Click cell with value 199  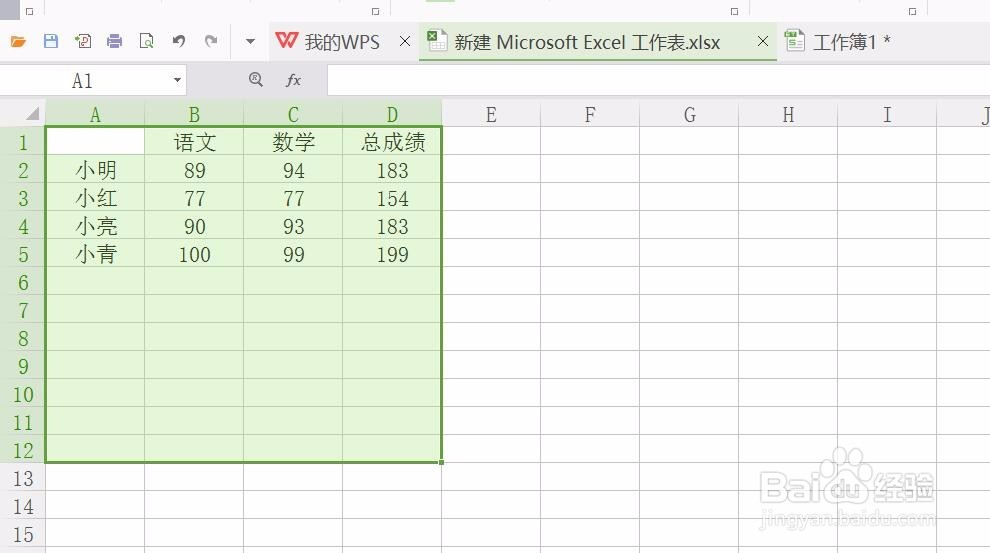[x=392, y=254]
